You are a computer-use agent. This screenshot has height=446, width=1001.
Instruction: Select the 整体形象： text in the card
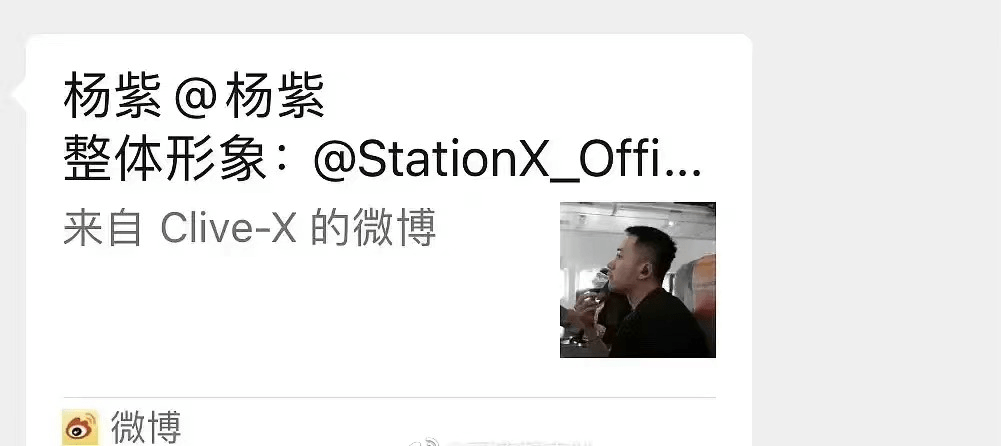[184, 161]
